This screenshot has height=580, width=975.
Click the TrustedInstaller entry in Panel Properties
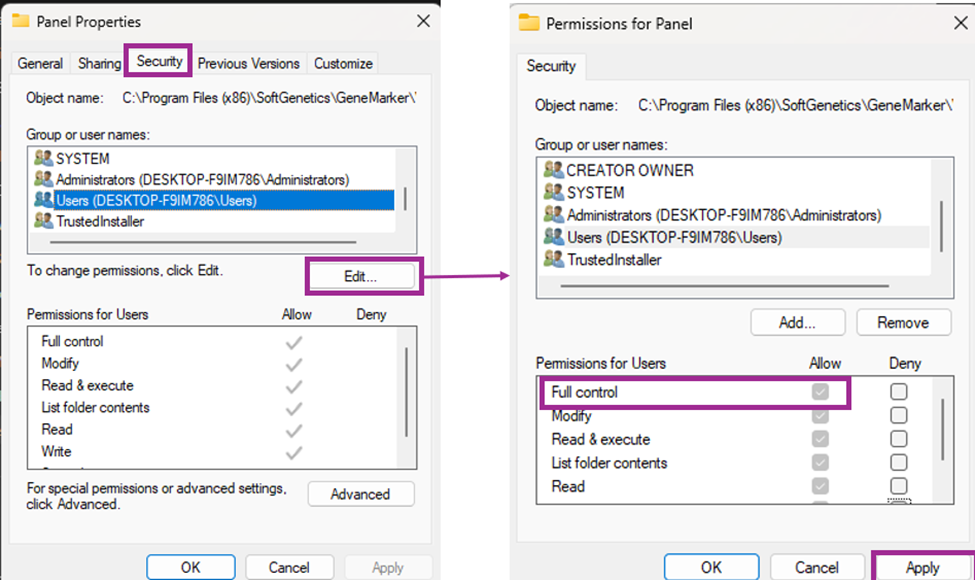[100, 221]
